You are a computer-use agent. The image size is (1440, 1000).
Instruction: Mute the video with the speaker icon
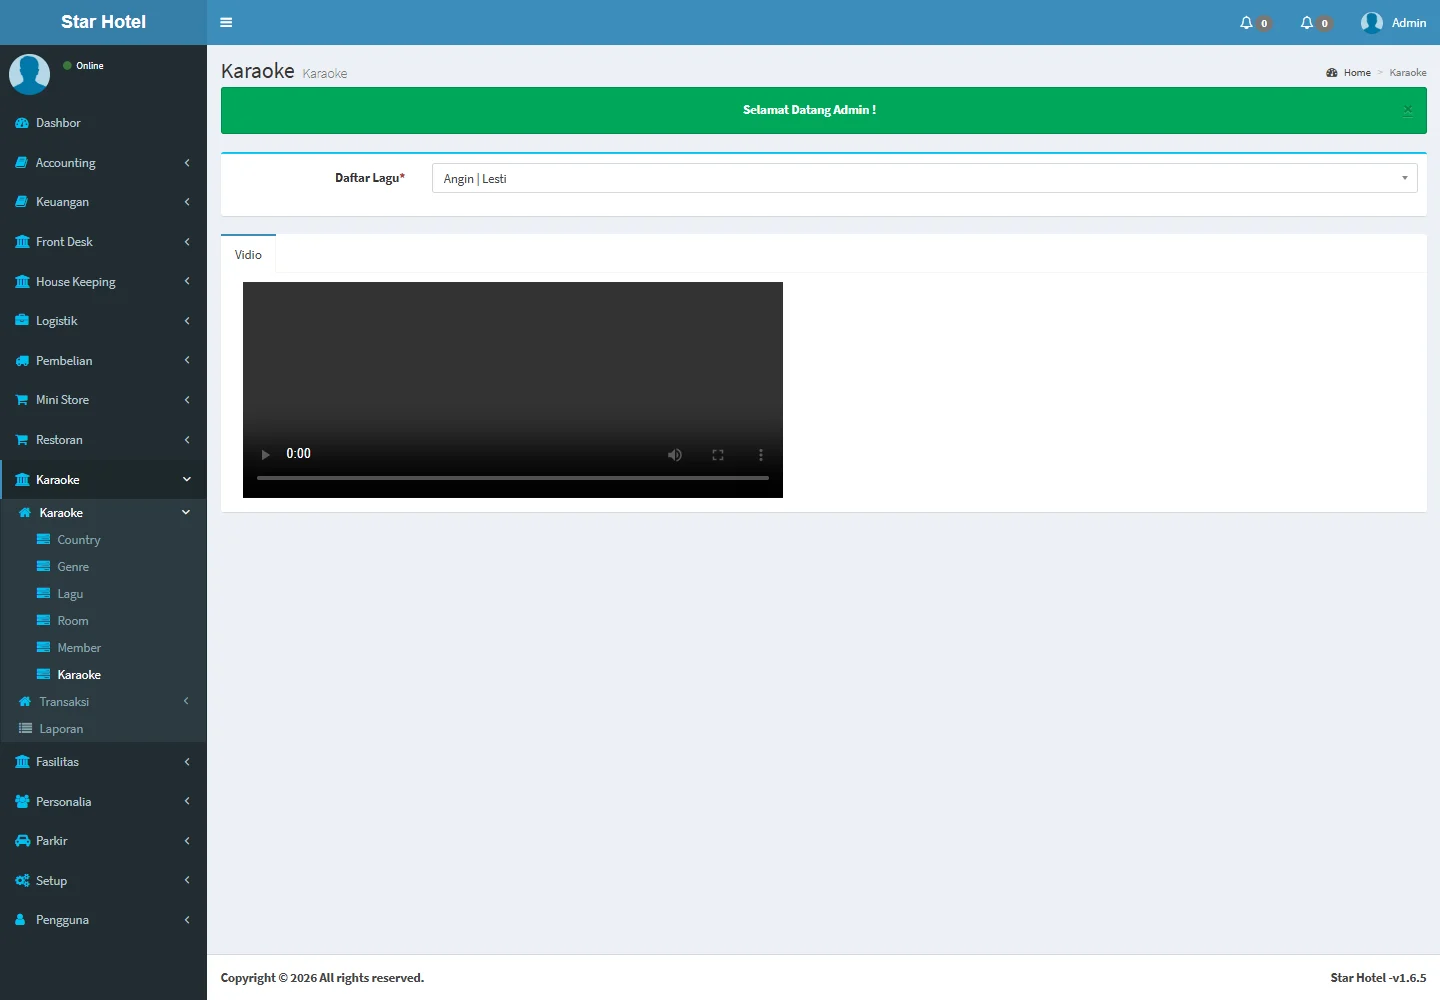675,455
